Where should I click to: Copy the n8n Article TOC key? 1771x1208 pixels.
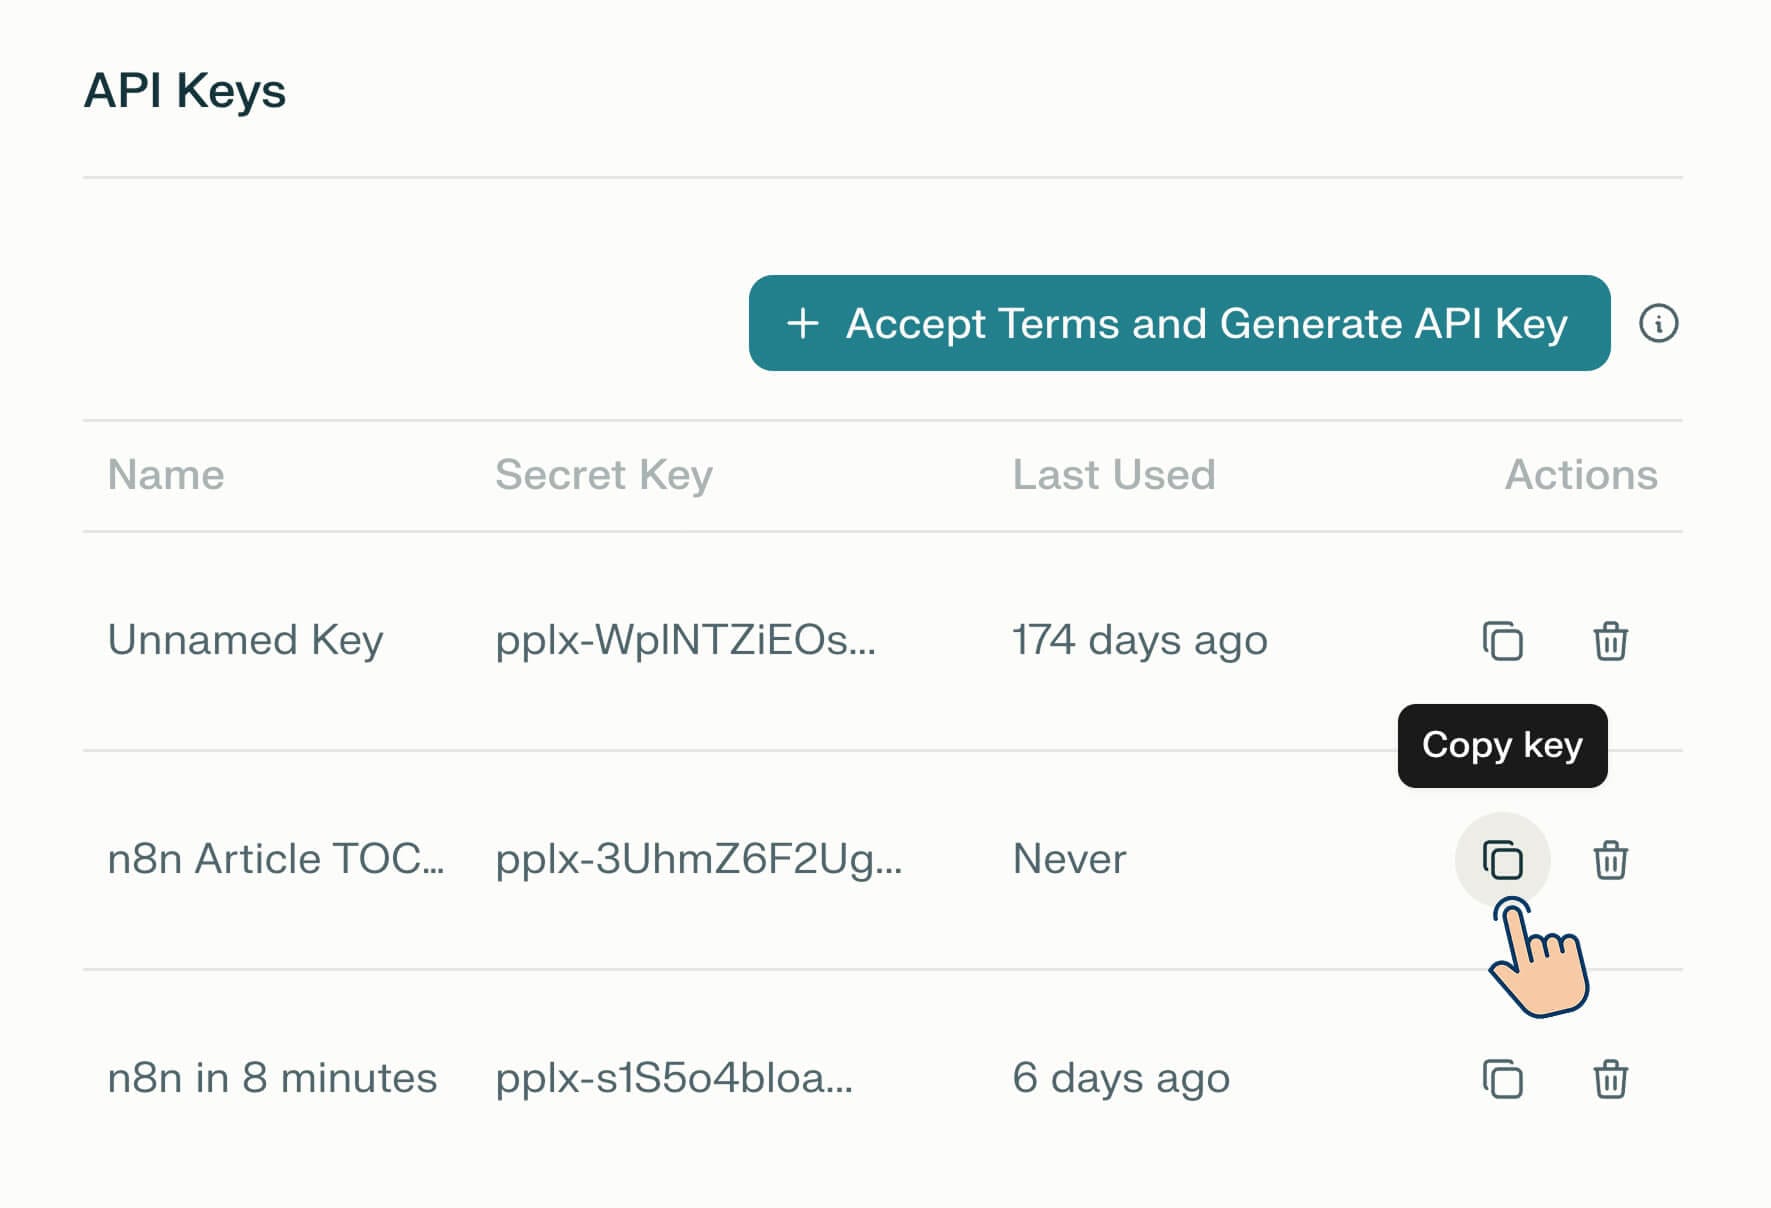click(1502, 859)
